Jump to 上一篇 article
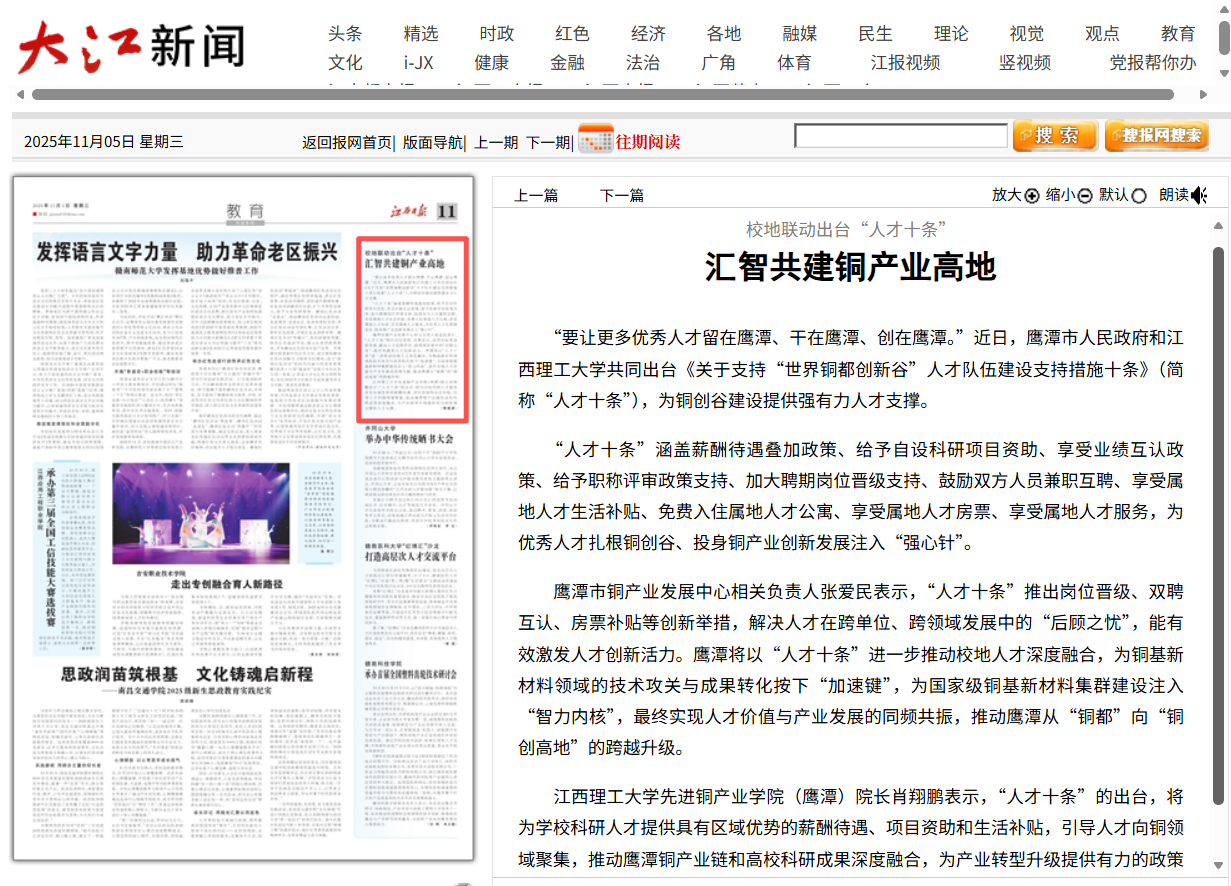1231x886 pixels. (536, 196)
